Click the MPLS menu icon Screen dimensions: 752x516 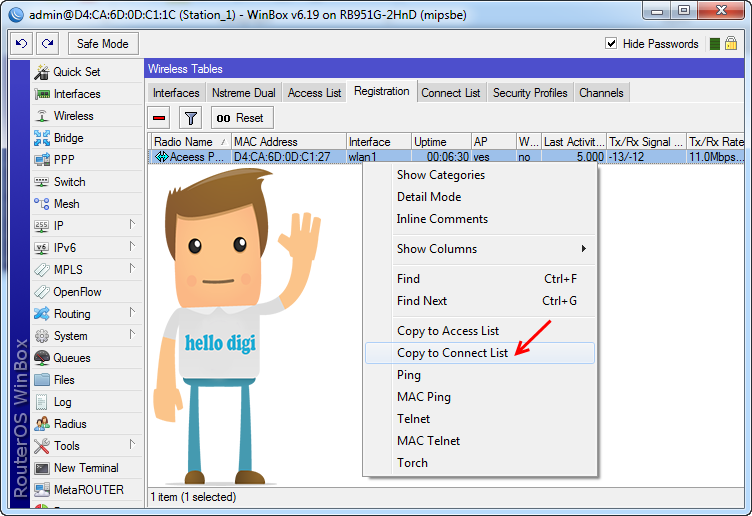coord(42,270)
